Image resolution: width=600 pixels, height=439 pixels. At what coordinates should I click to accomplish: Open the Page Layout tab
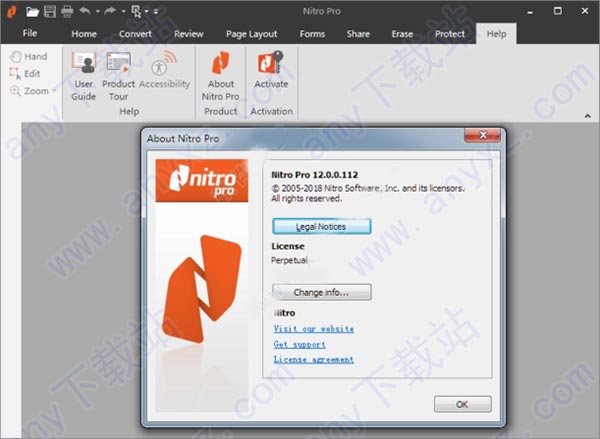pos(251,34)
